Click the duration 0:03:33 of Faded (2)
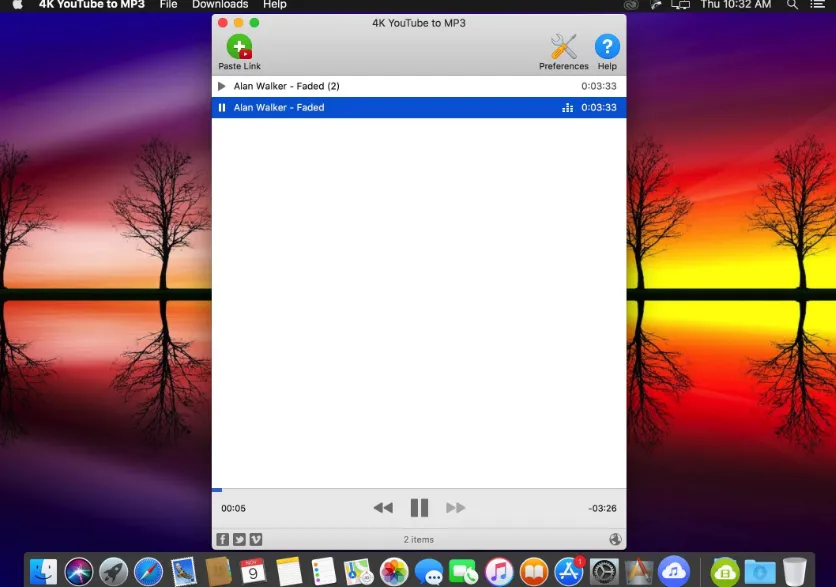The width and height of the screenshot is (836, 587). (x=599, y=86)
